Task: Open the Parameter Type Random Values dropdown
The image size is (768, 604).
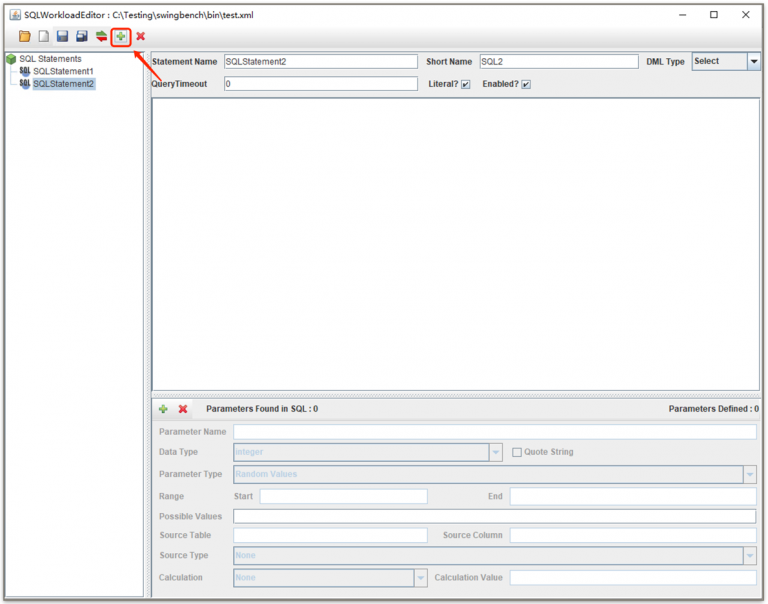Action: pos(750,474)
